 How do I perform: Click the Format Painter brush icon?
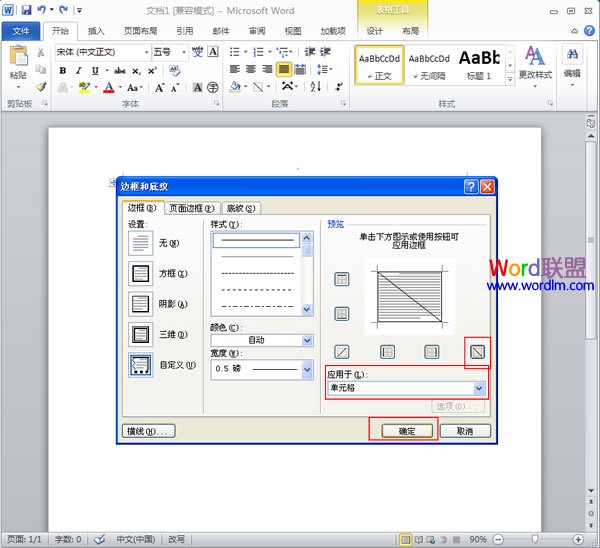coord(41,87)
